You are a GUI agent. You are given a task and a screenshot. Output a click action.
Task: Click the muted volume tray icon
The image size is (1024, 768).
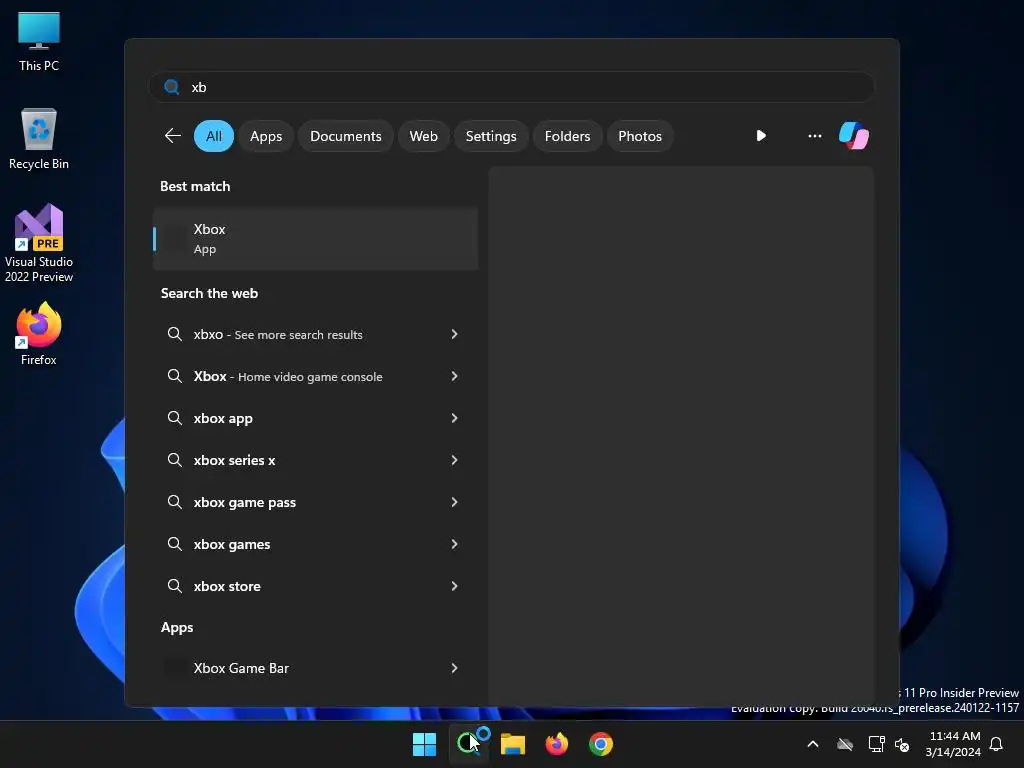[902, 744]
